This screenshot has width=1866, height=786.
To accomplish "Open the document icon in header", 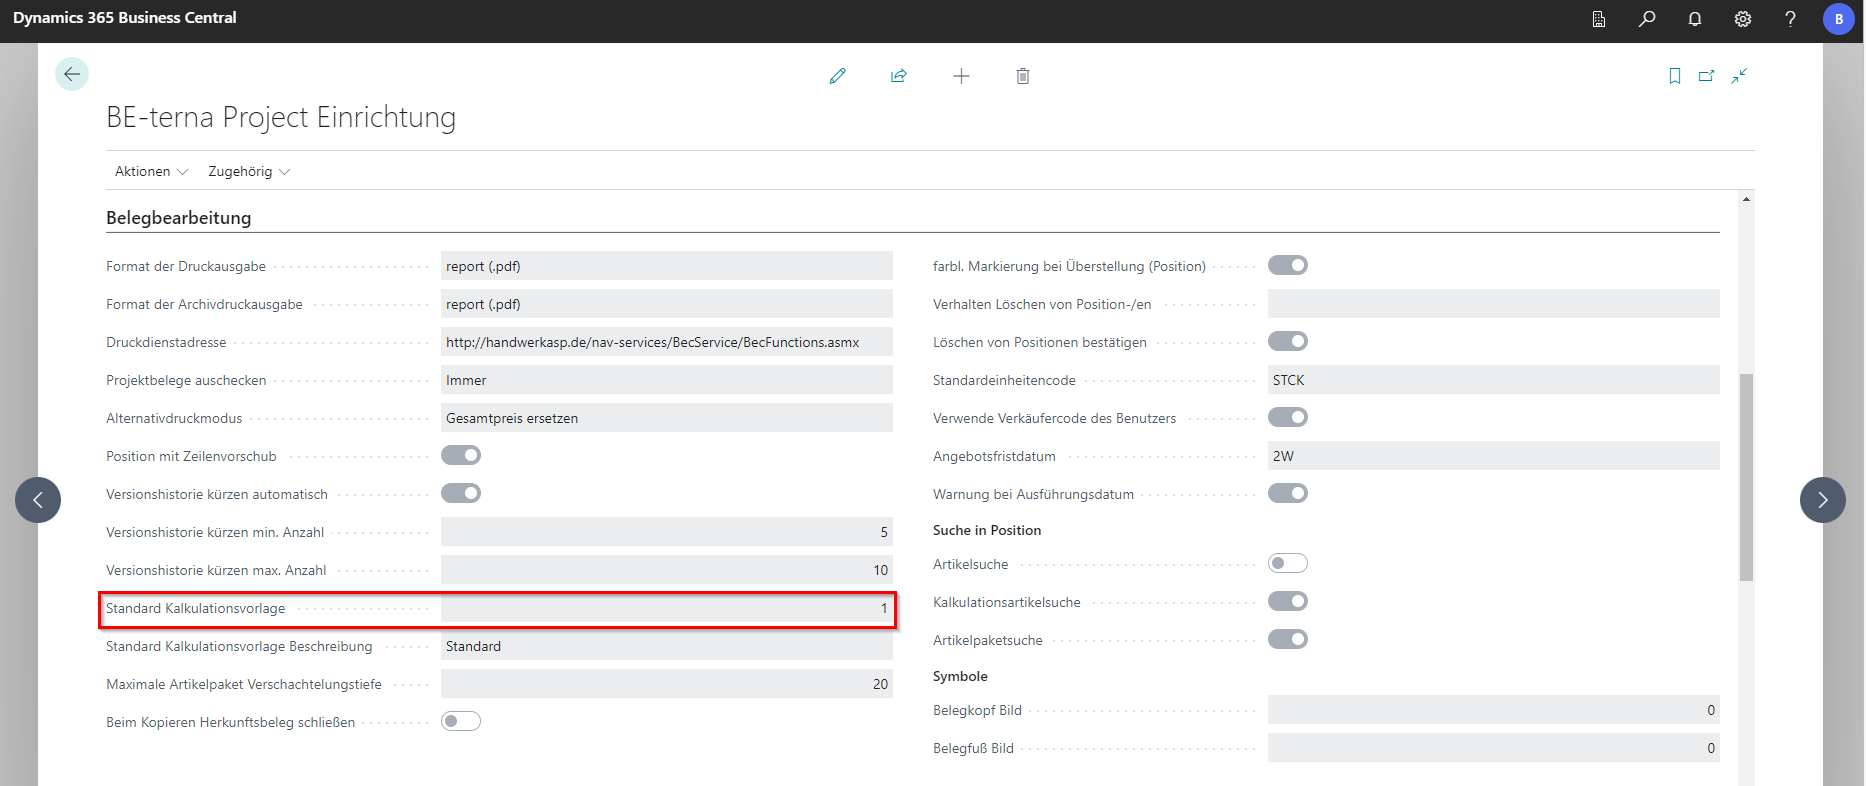I will tap(1599, 19).
